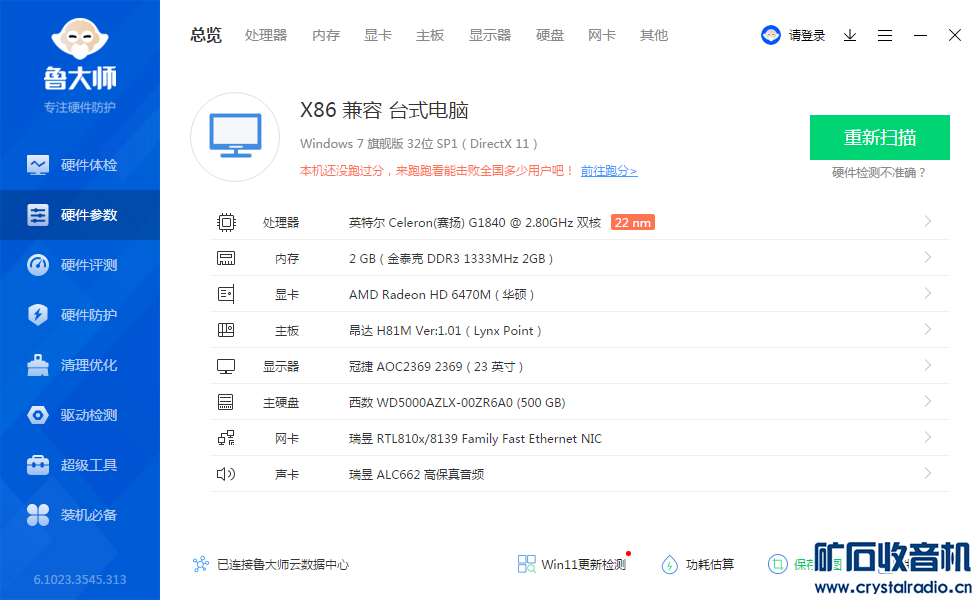
Task: Click the cloud data center connection icon
Action: (x=201, y=564)
